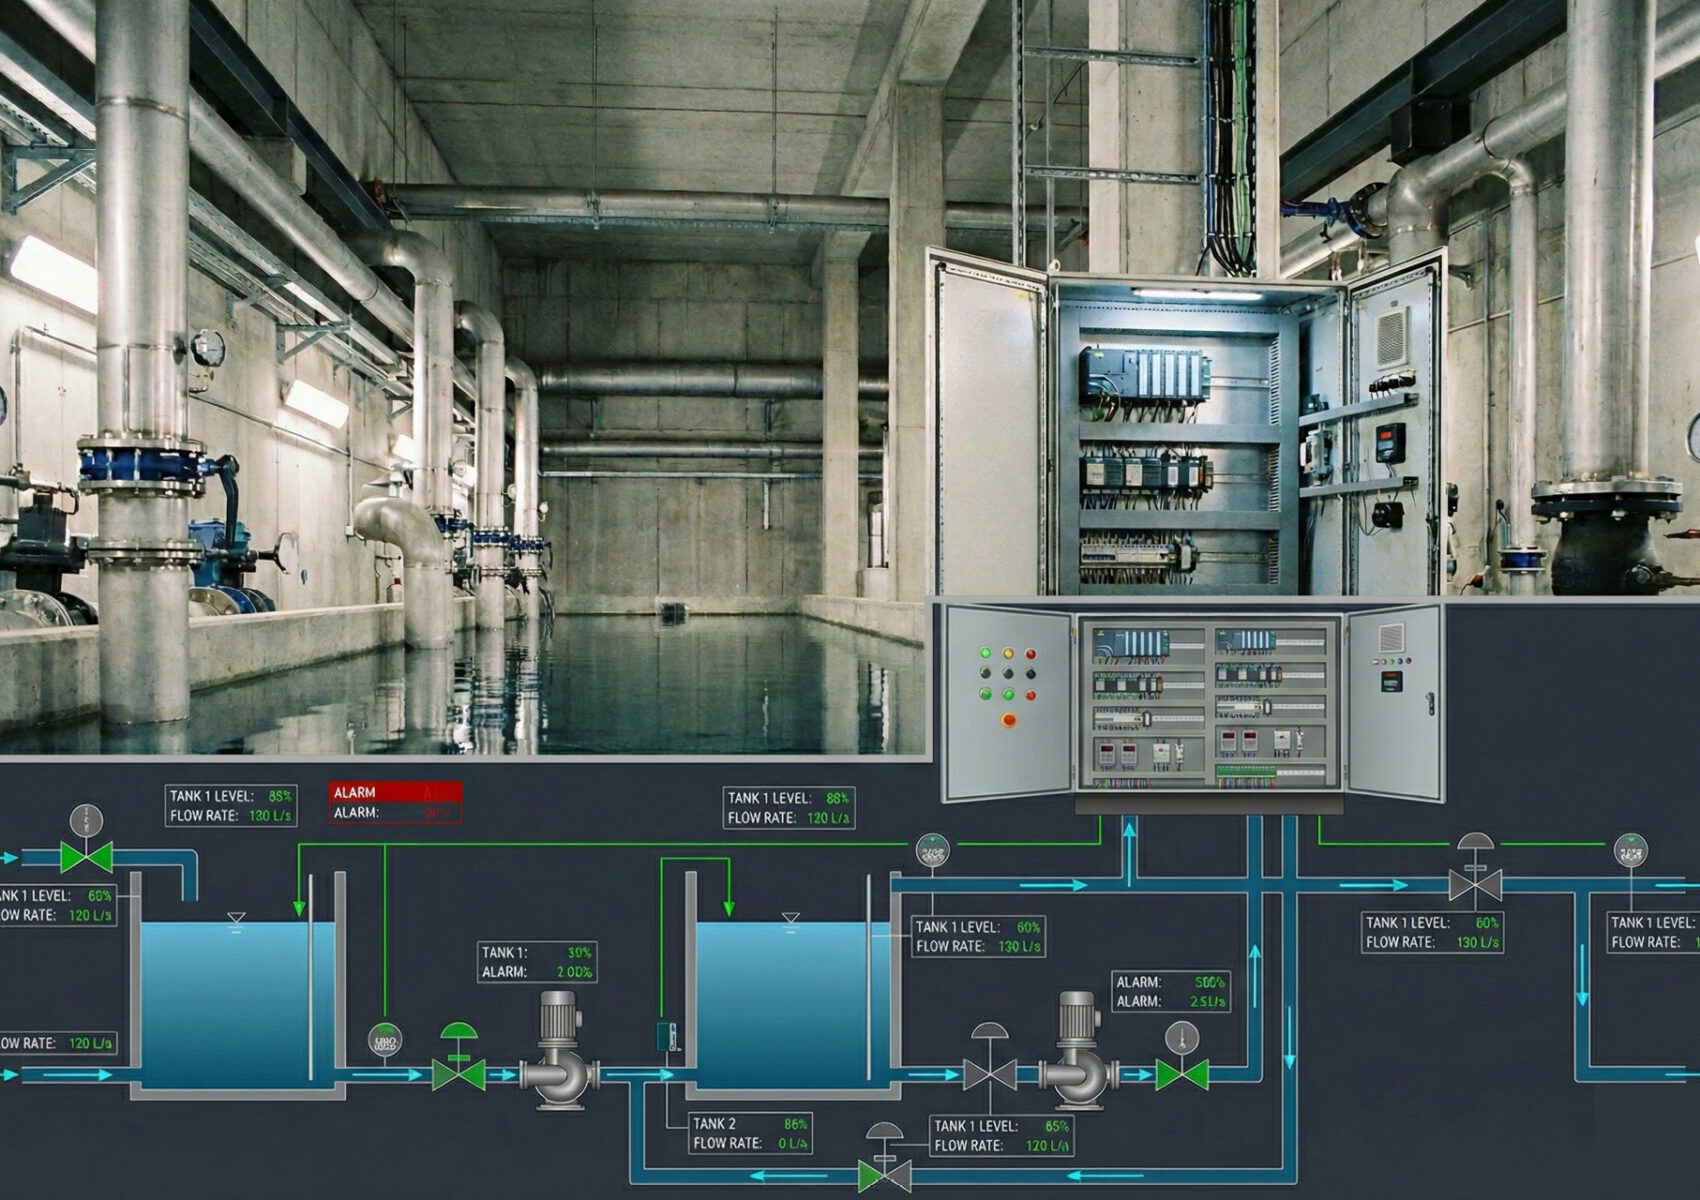Click gray dome valve on upper right pipe
This screenshot has height=1200, width=1700.
(1475, 884)
